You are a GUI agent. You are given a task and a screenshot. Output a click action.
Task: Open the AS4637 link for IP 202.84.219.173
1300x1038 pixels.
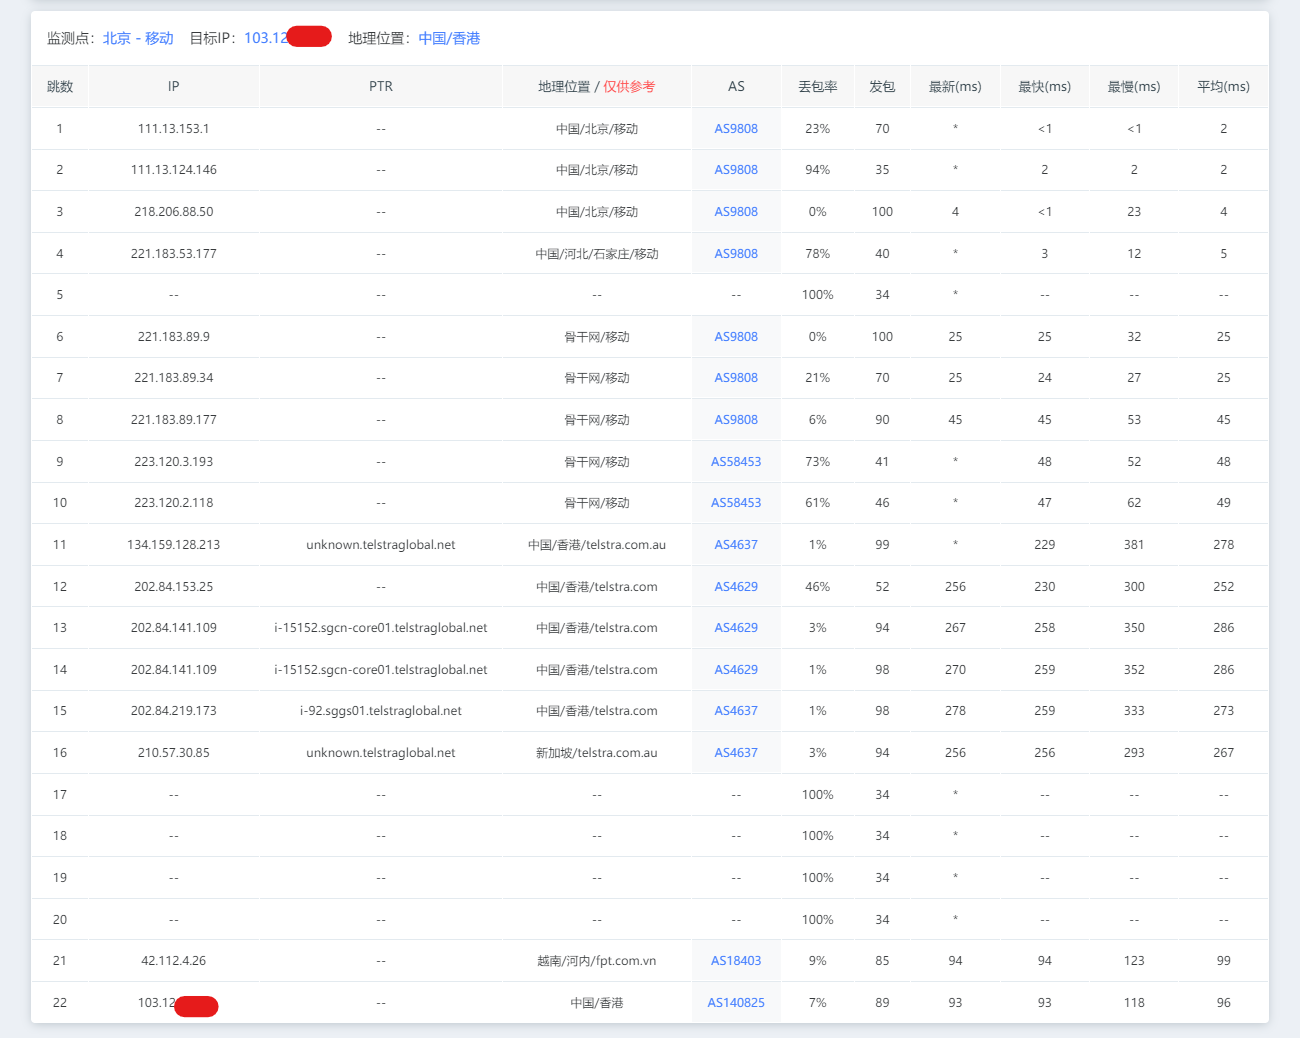[736, 711]
